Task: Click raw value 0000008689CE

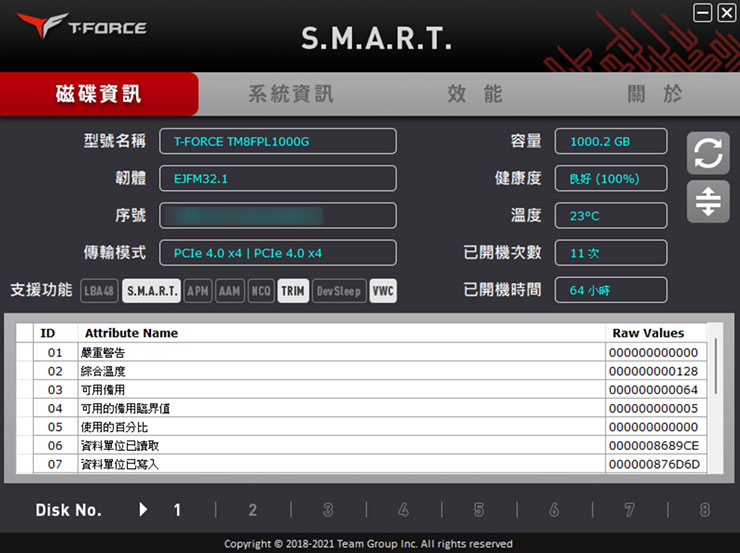Action: (654, 446)
